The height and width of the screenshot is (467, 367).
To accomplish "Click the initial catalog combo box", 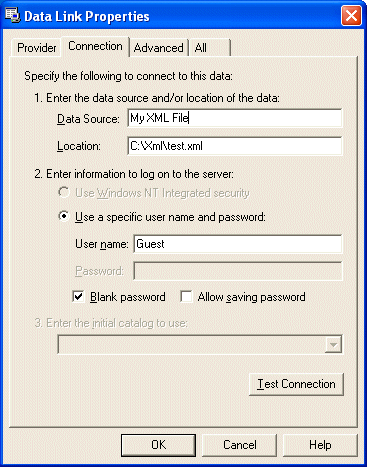I will 200,345.
